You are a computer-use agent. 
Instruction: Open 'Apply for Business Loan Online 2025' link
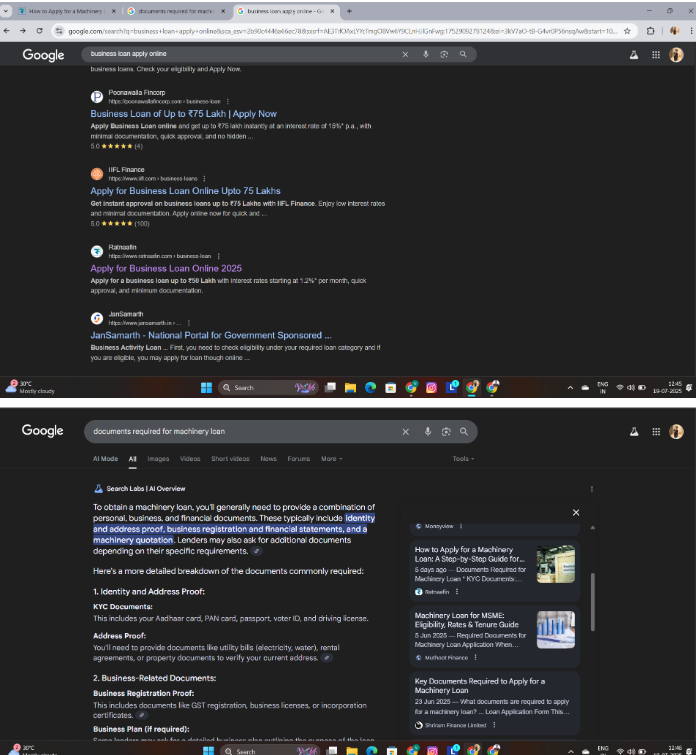166,269
